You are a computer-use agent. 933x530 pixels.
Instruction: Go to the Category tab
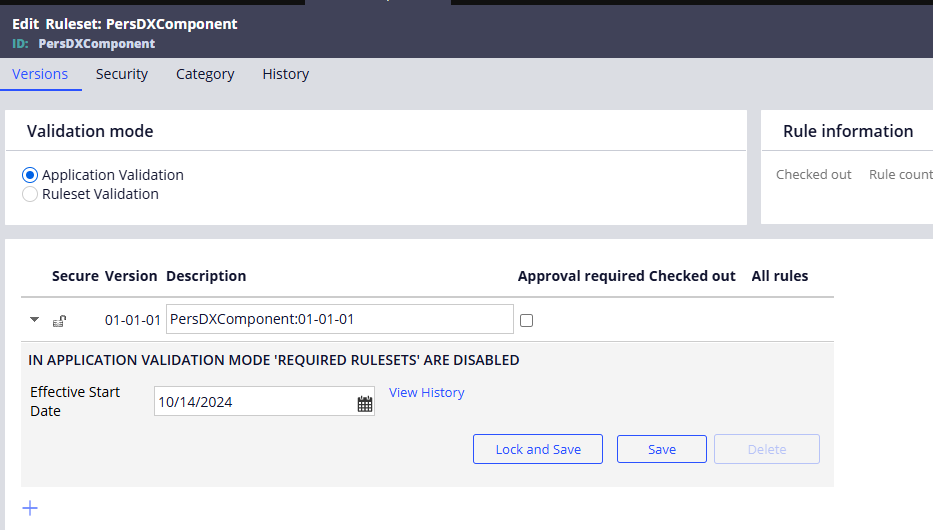tap(205, 74)
